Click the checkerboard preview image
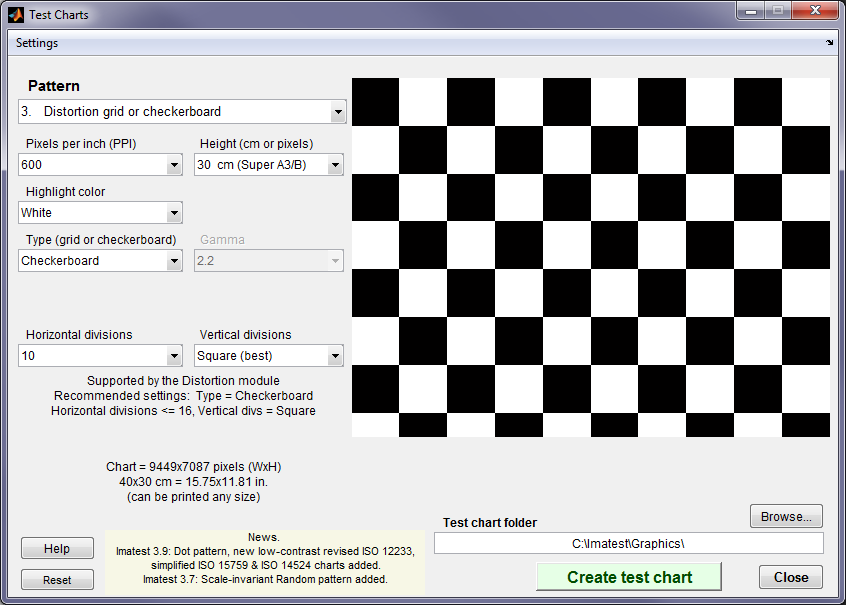This screenshot has height=605, width=846. click(x=590, y=257)
